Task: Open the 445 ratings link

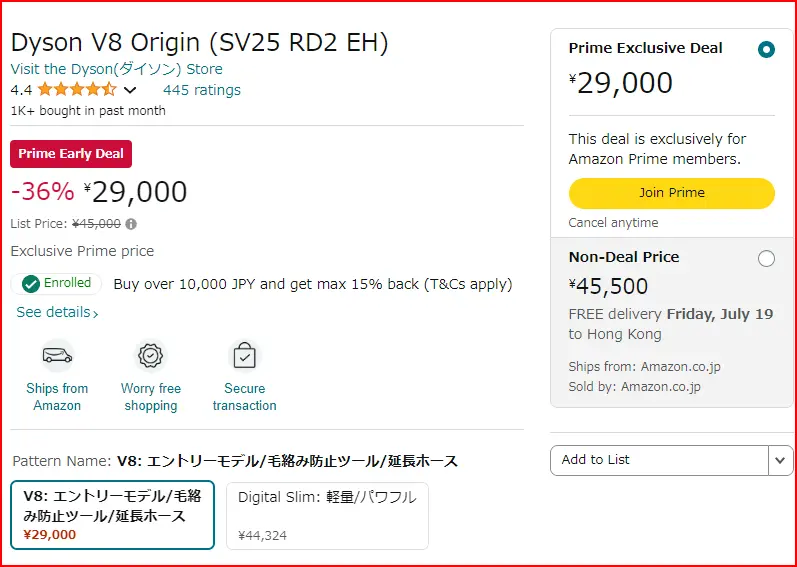Action: [202, 90]
